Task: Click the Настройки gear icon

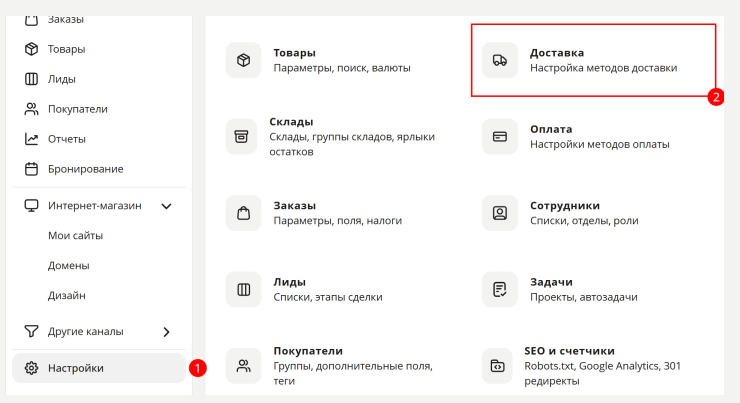Action: [31, 368]
